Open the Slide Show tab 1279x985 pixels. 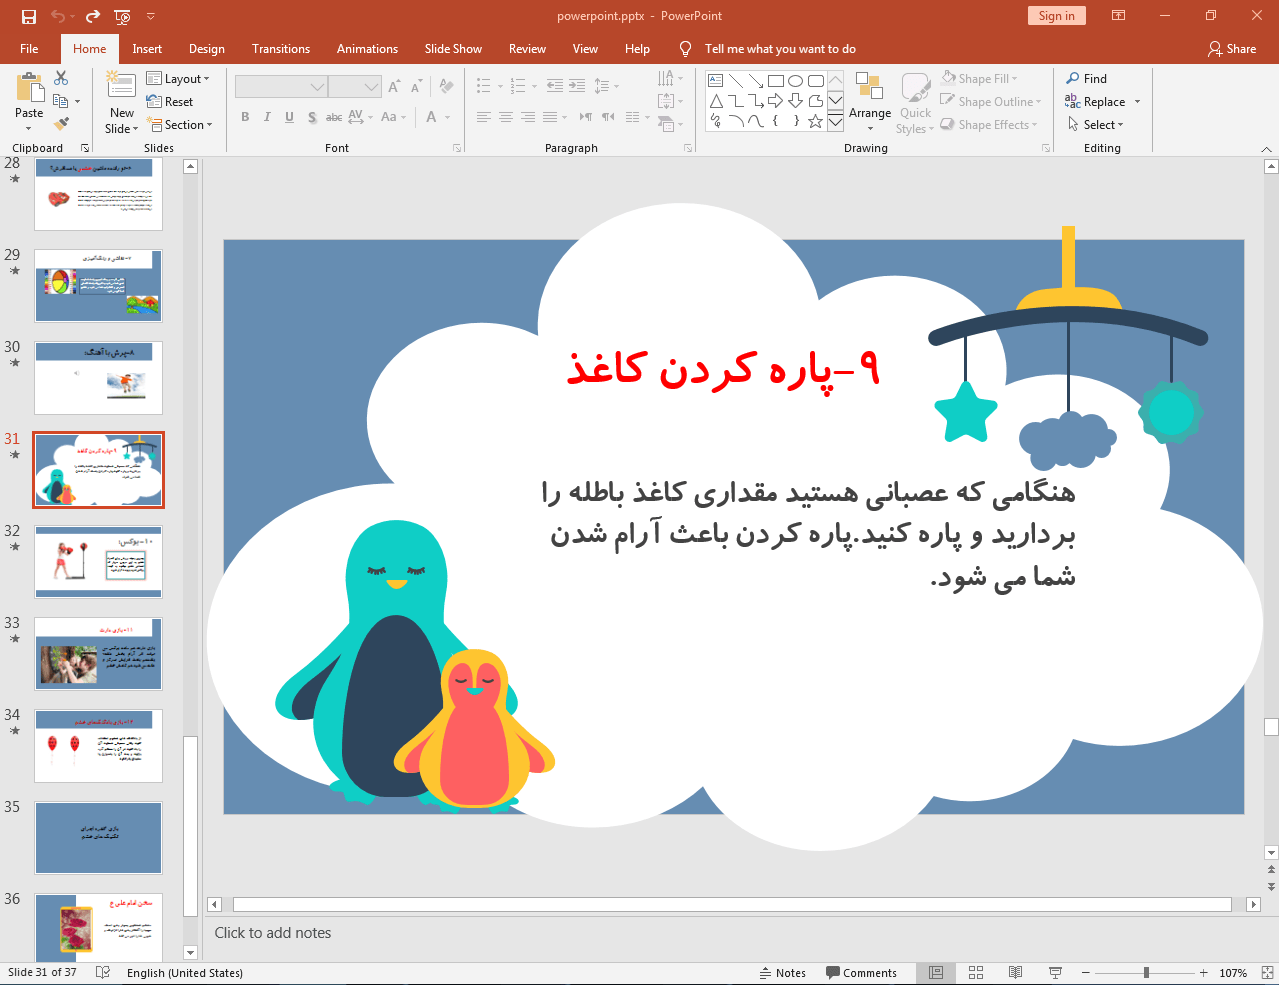[452, 48]
